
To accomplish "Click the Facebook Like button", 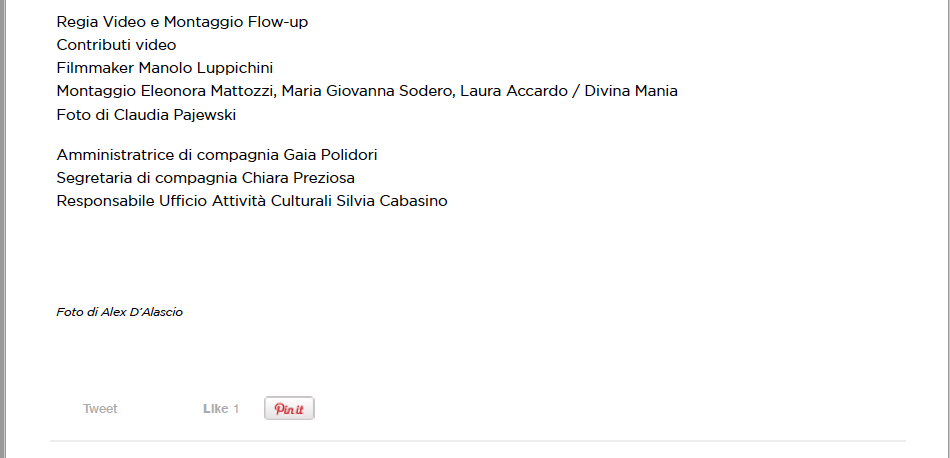I will tap(216, 409).
